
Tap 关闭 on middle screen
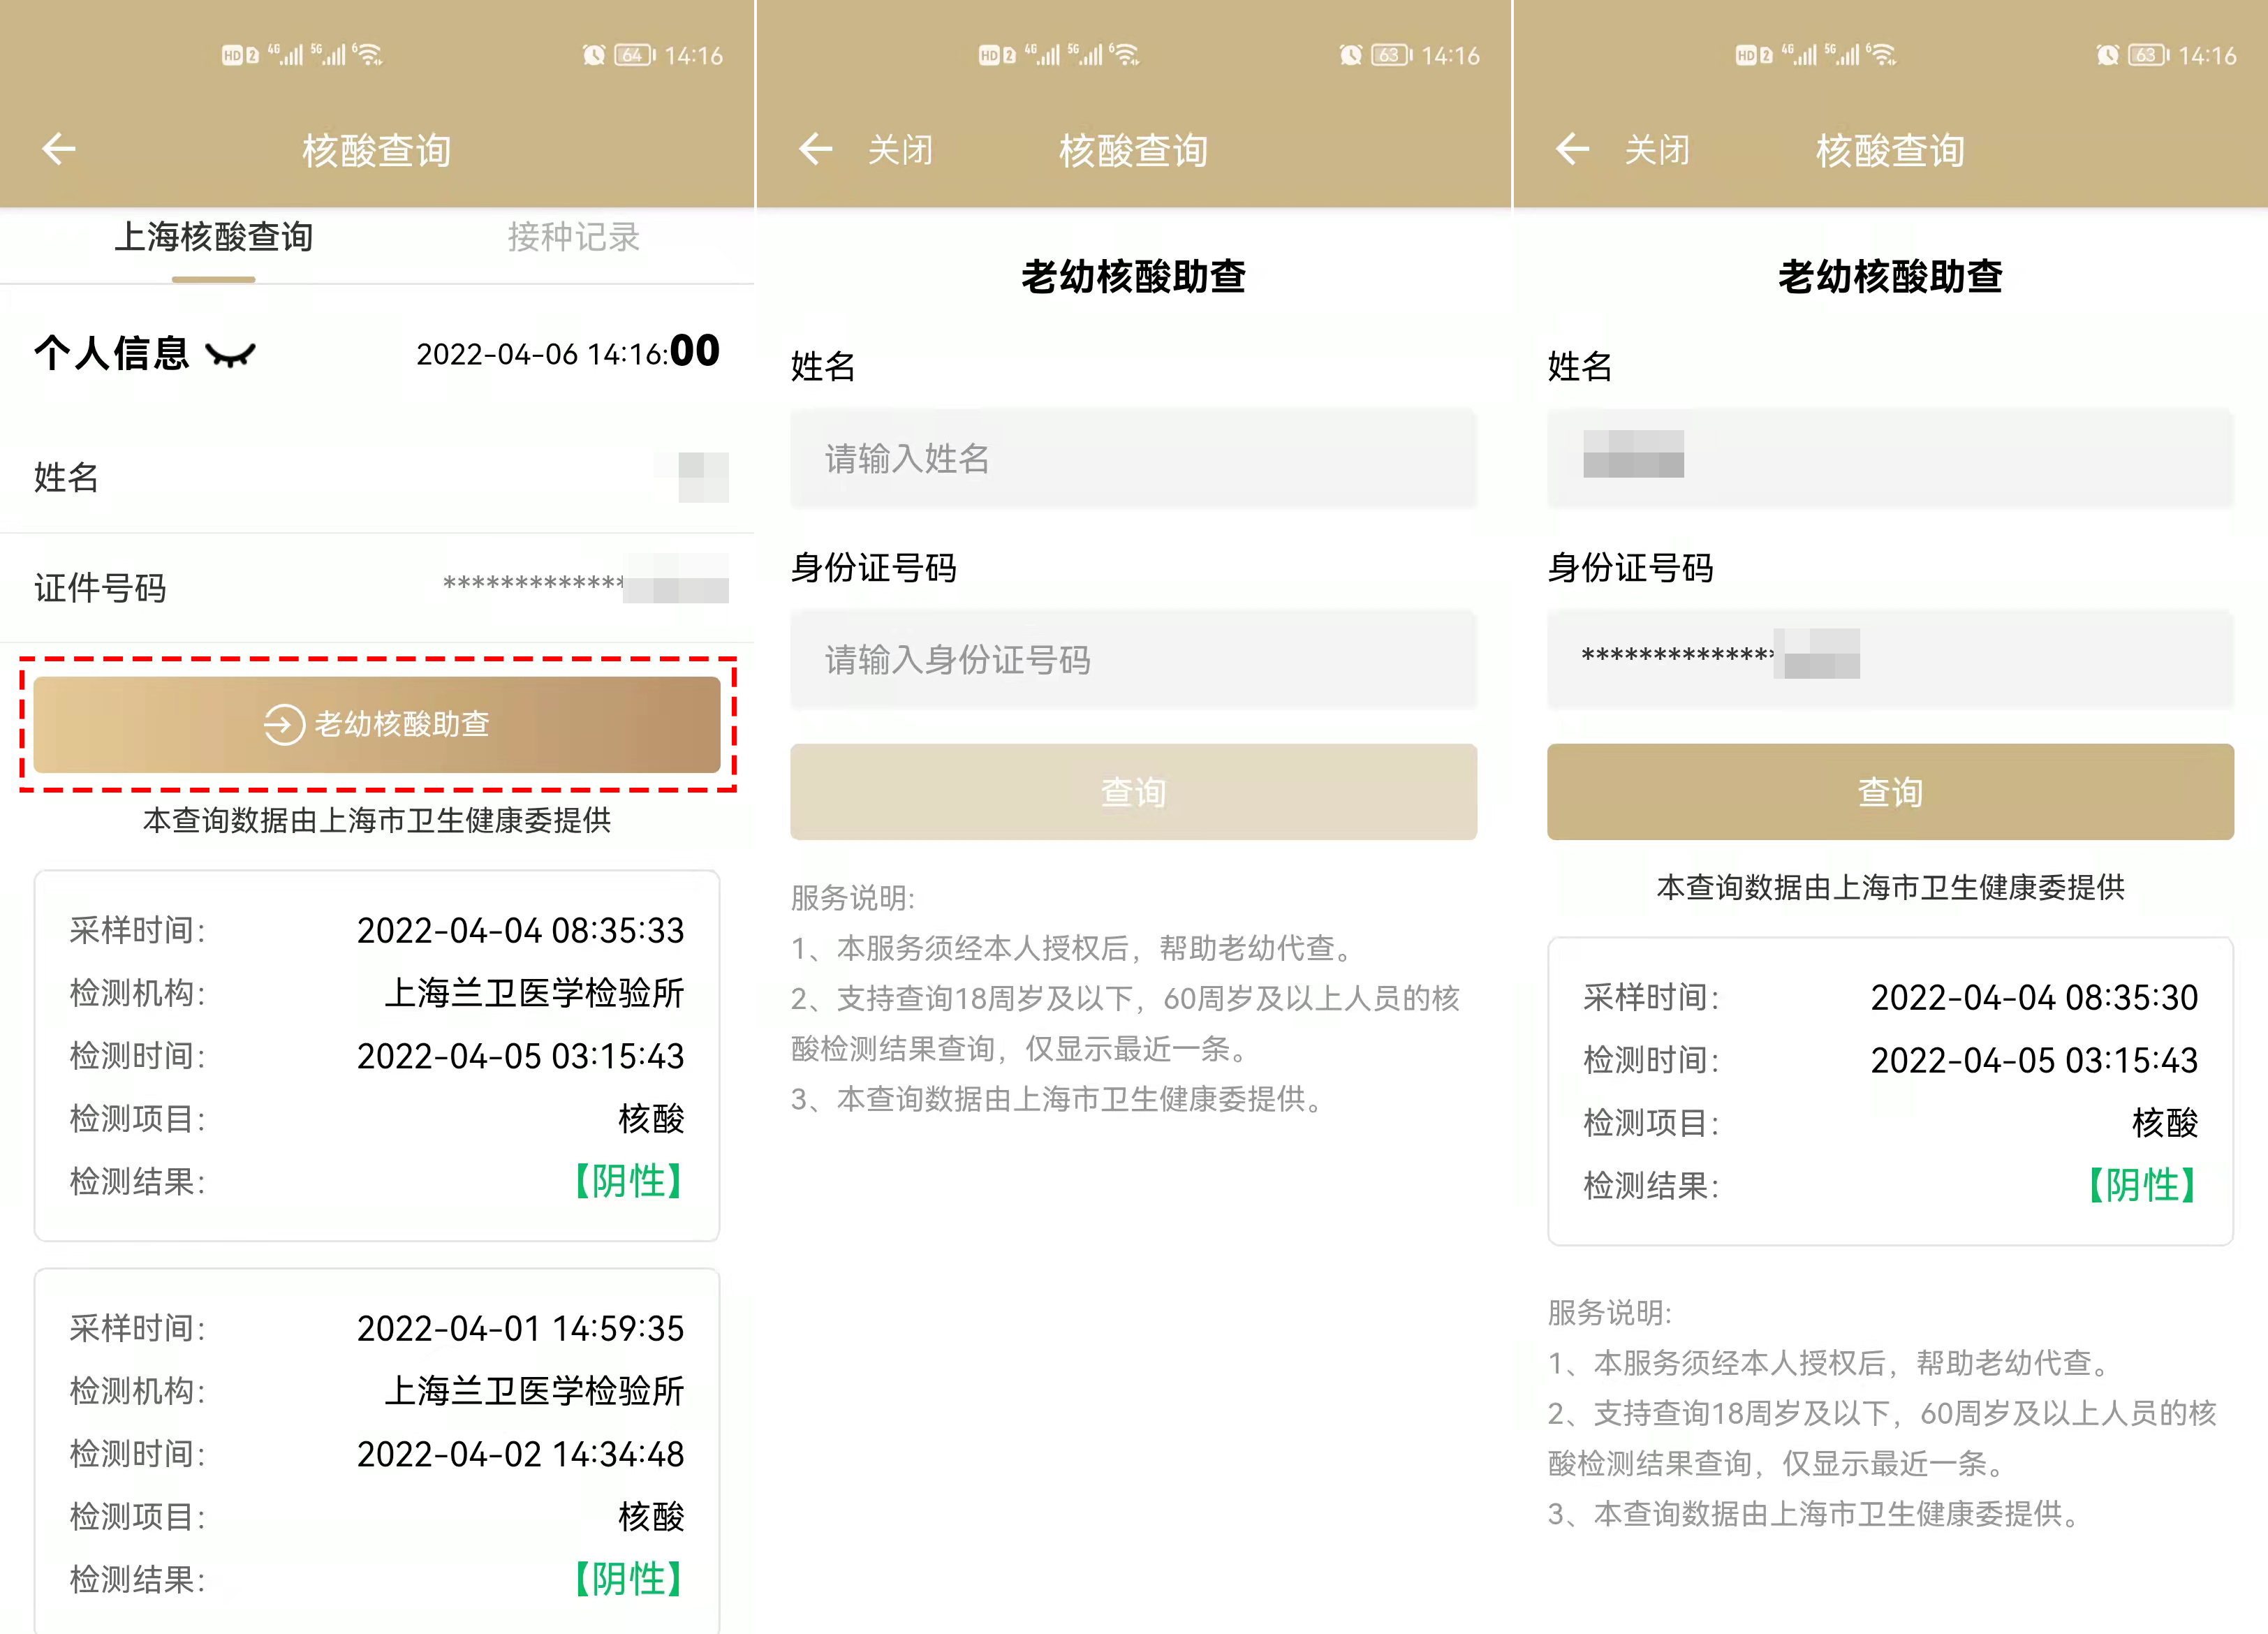[x=900, y=150]
